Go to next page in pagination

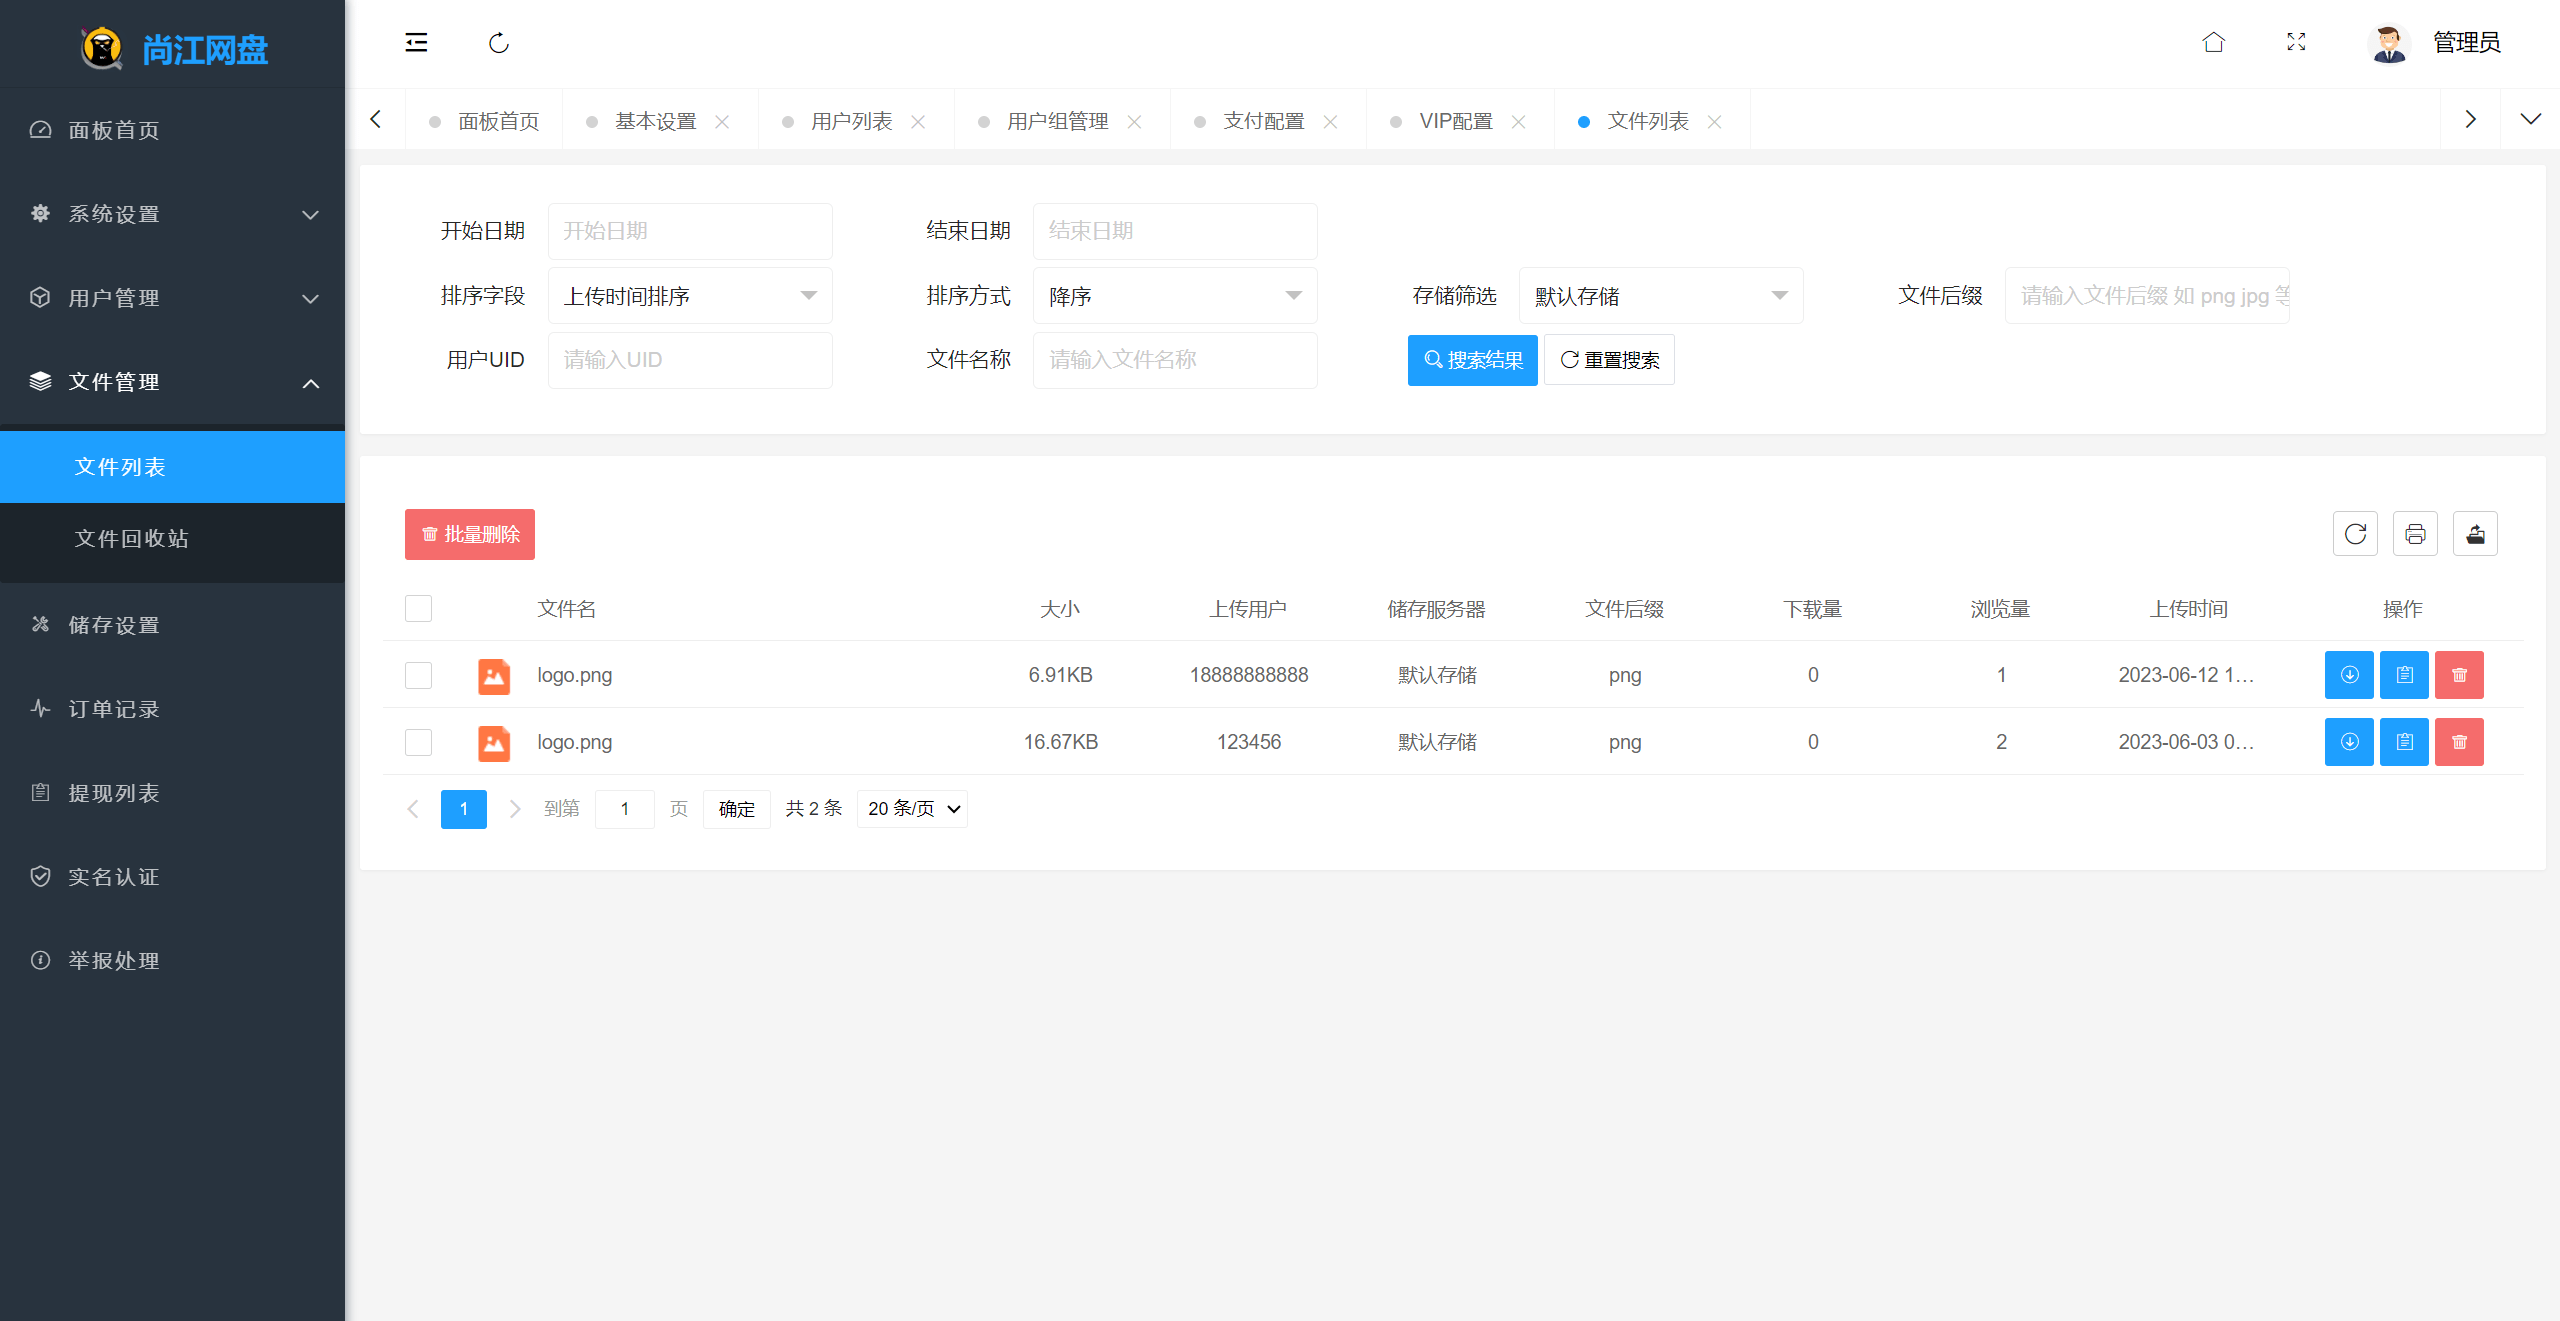[x=515, y=809]
